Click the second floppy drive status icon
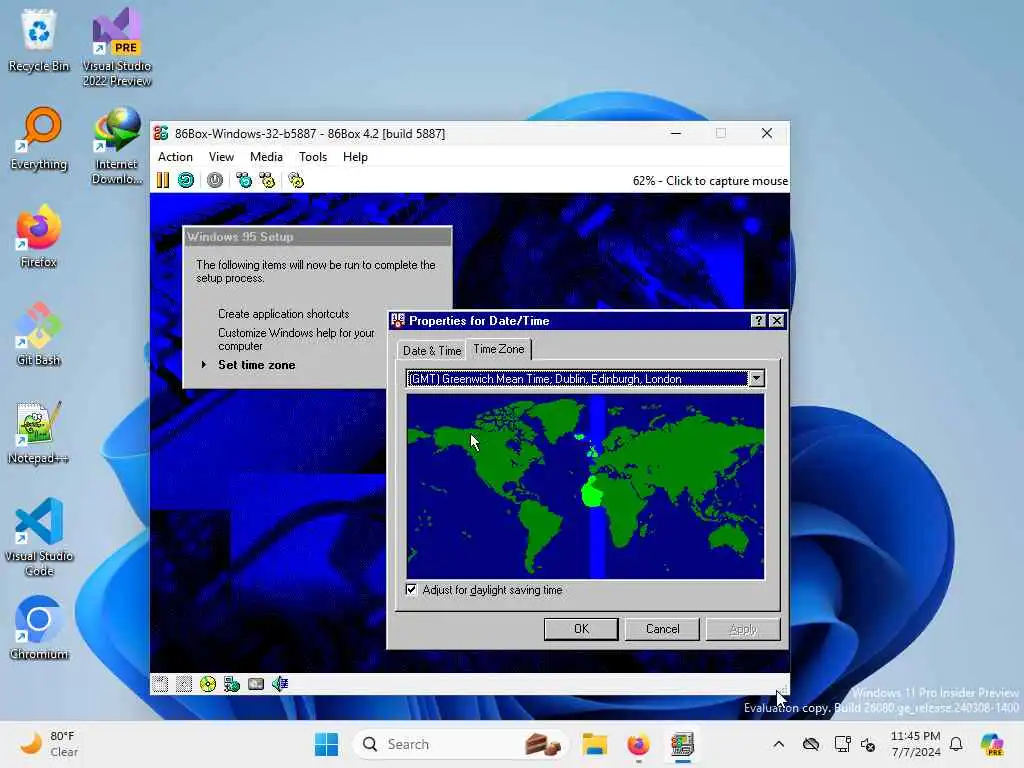The width and height of the screenshot is (1024, 768). tap(184, 684)
